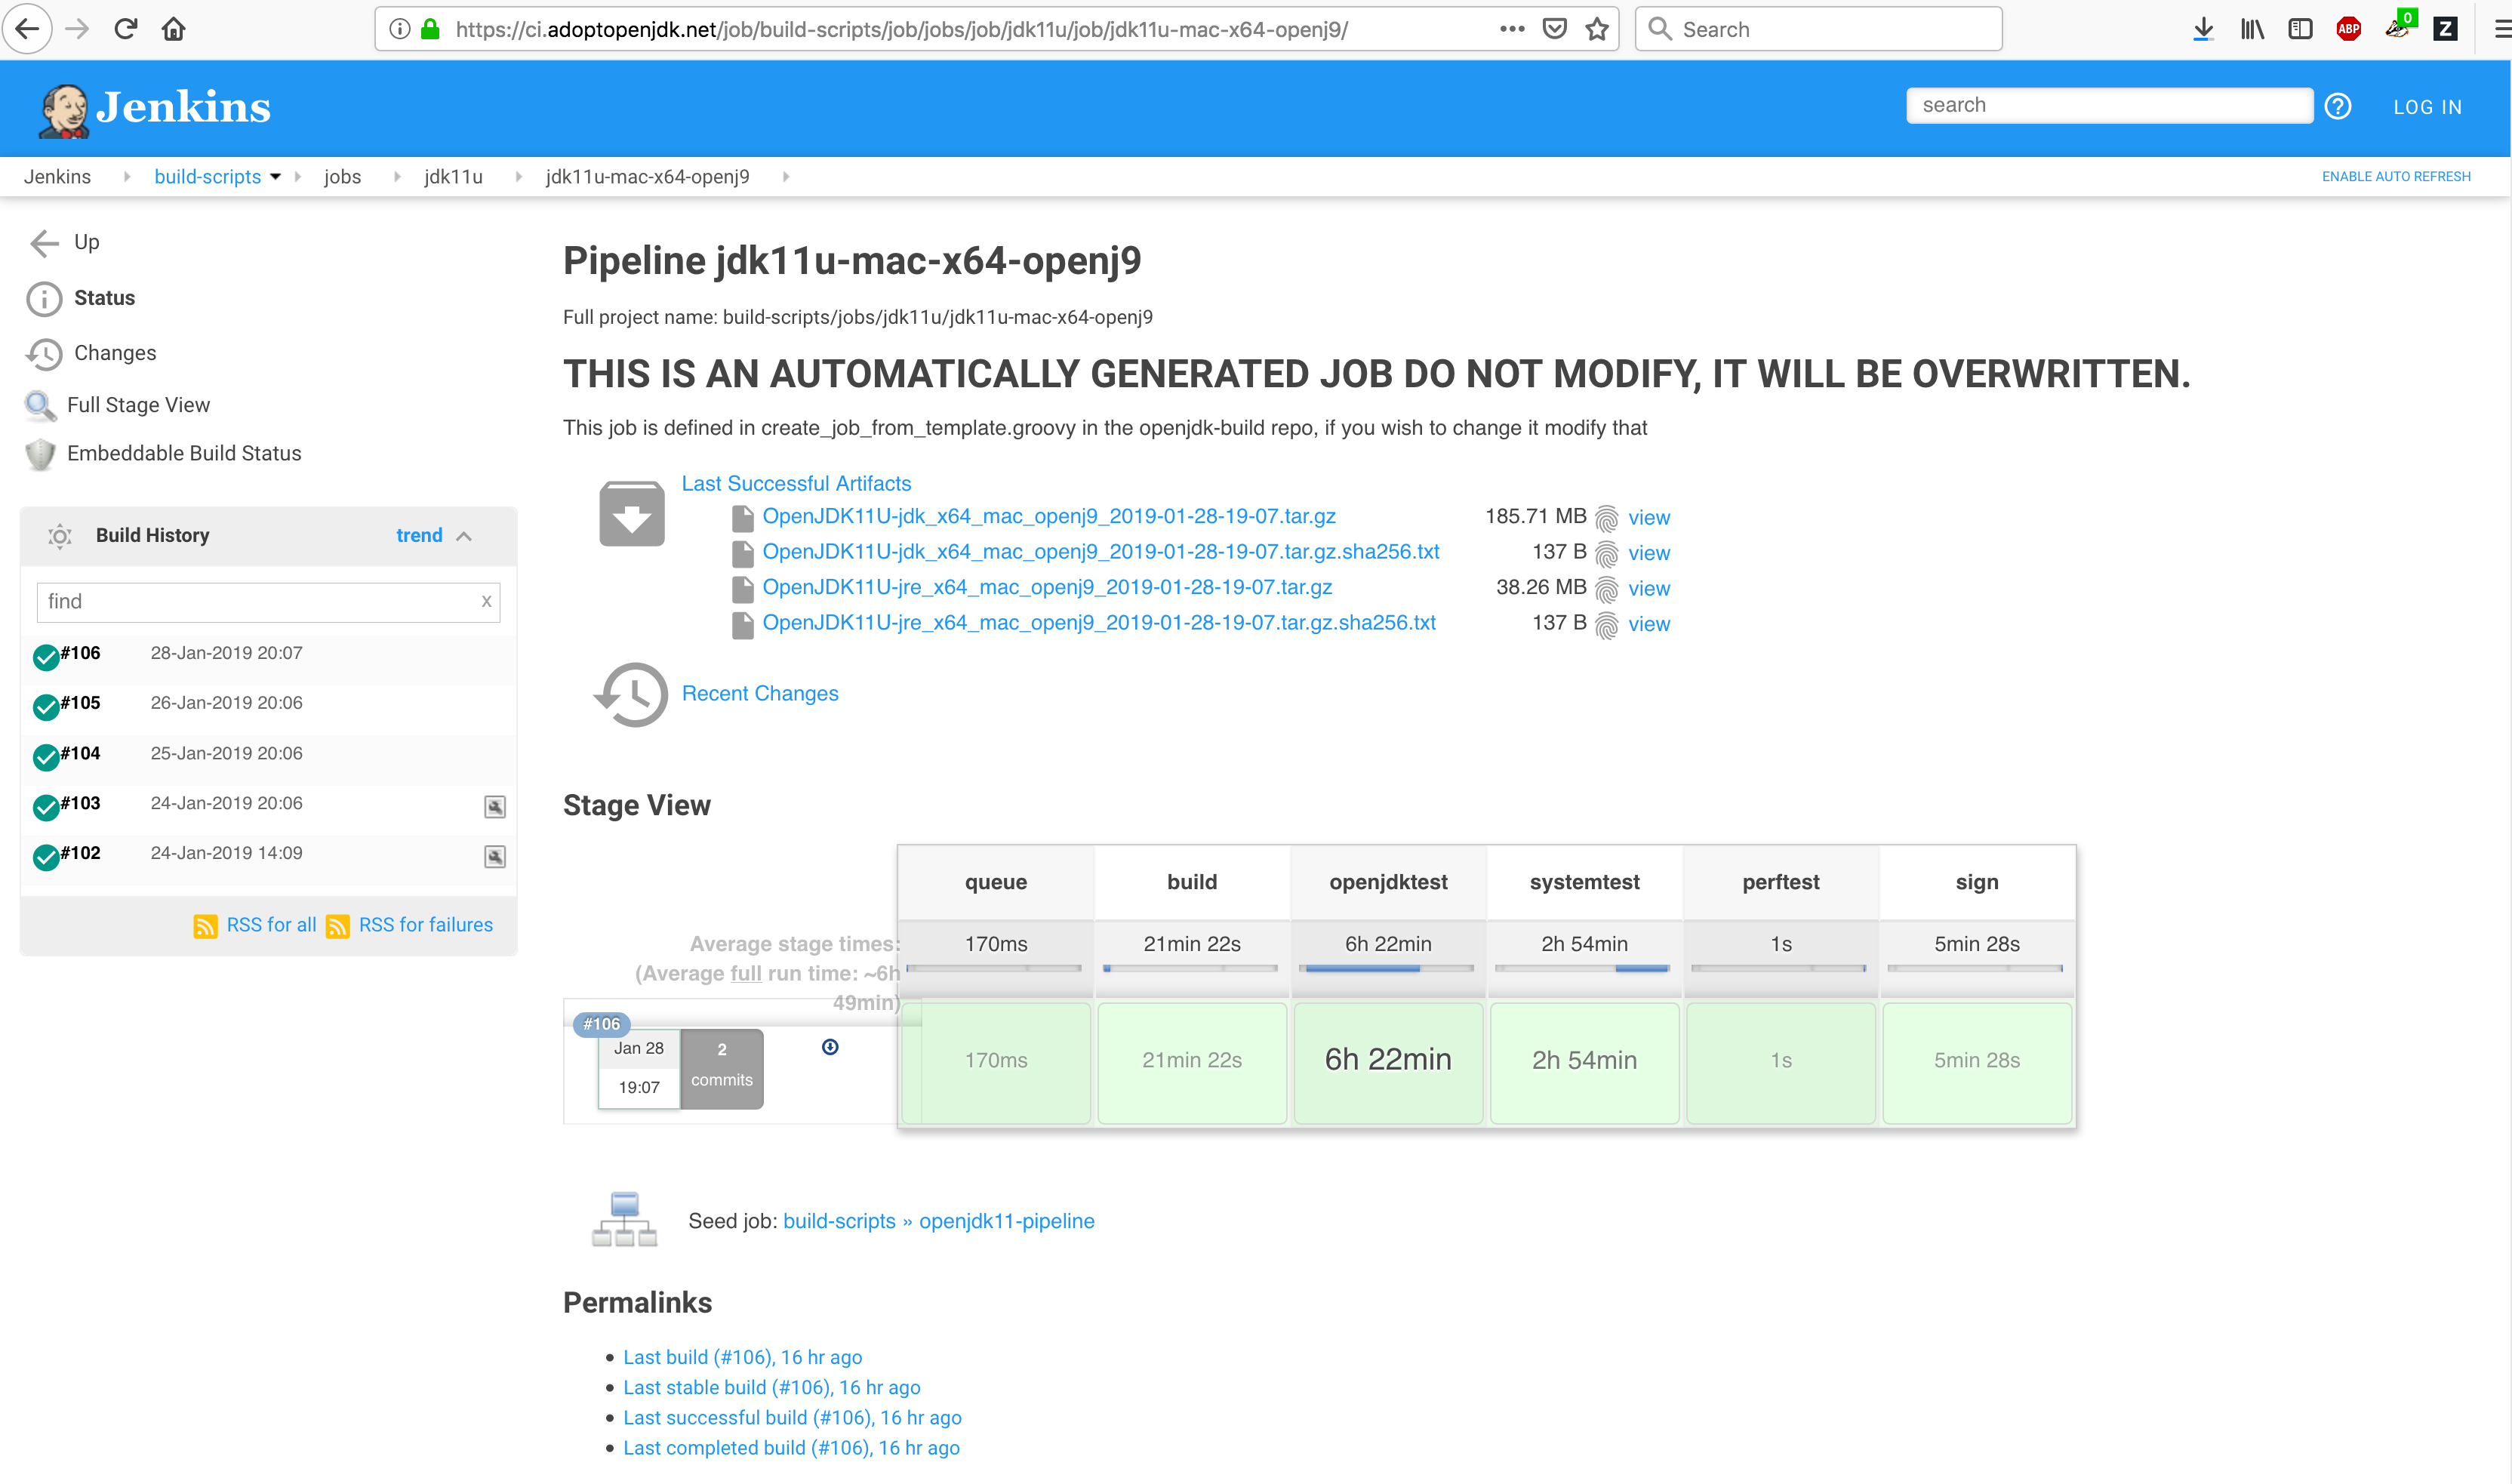Click the Embeddable Build Status shield icon
The height and width of the screenshot is (1484, 2512).
pyautogui.click(x=40, y=454)
